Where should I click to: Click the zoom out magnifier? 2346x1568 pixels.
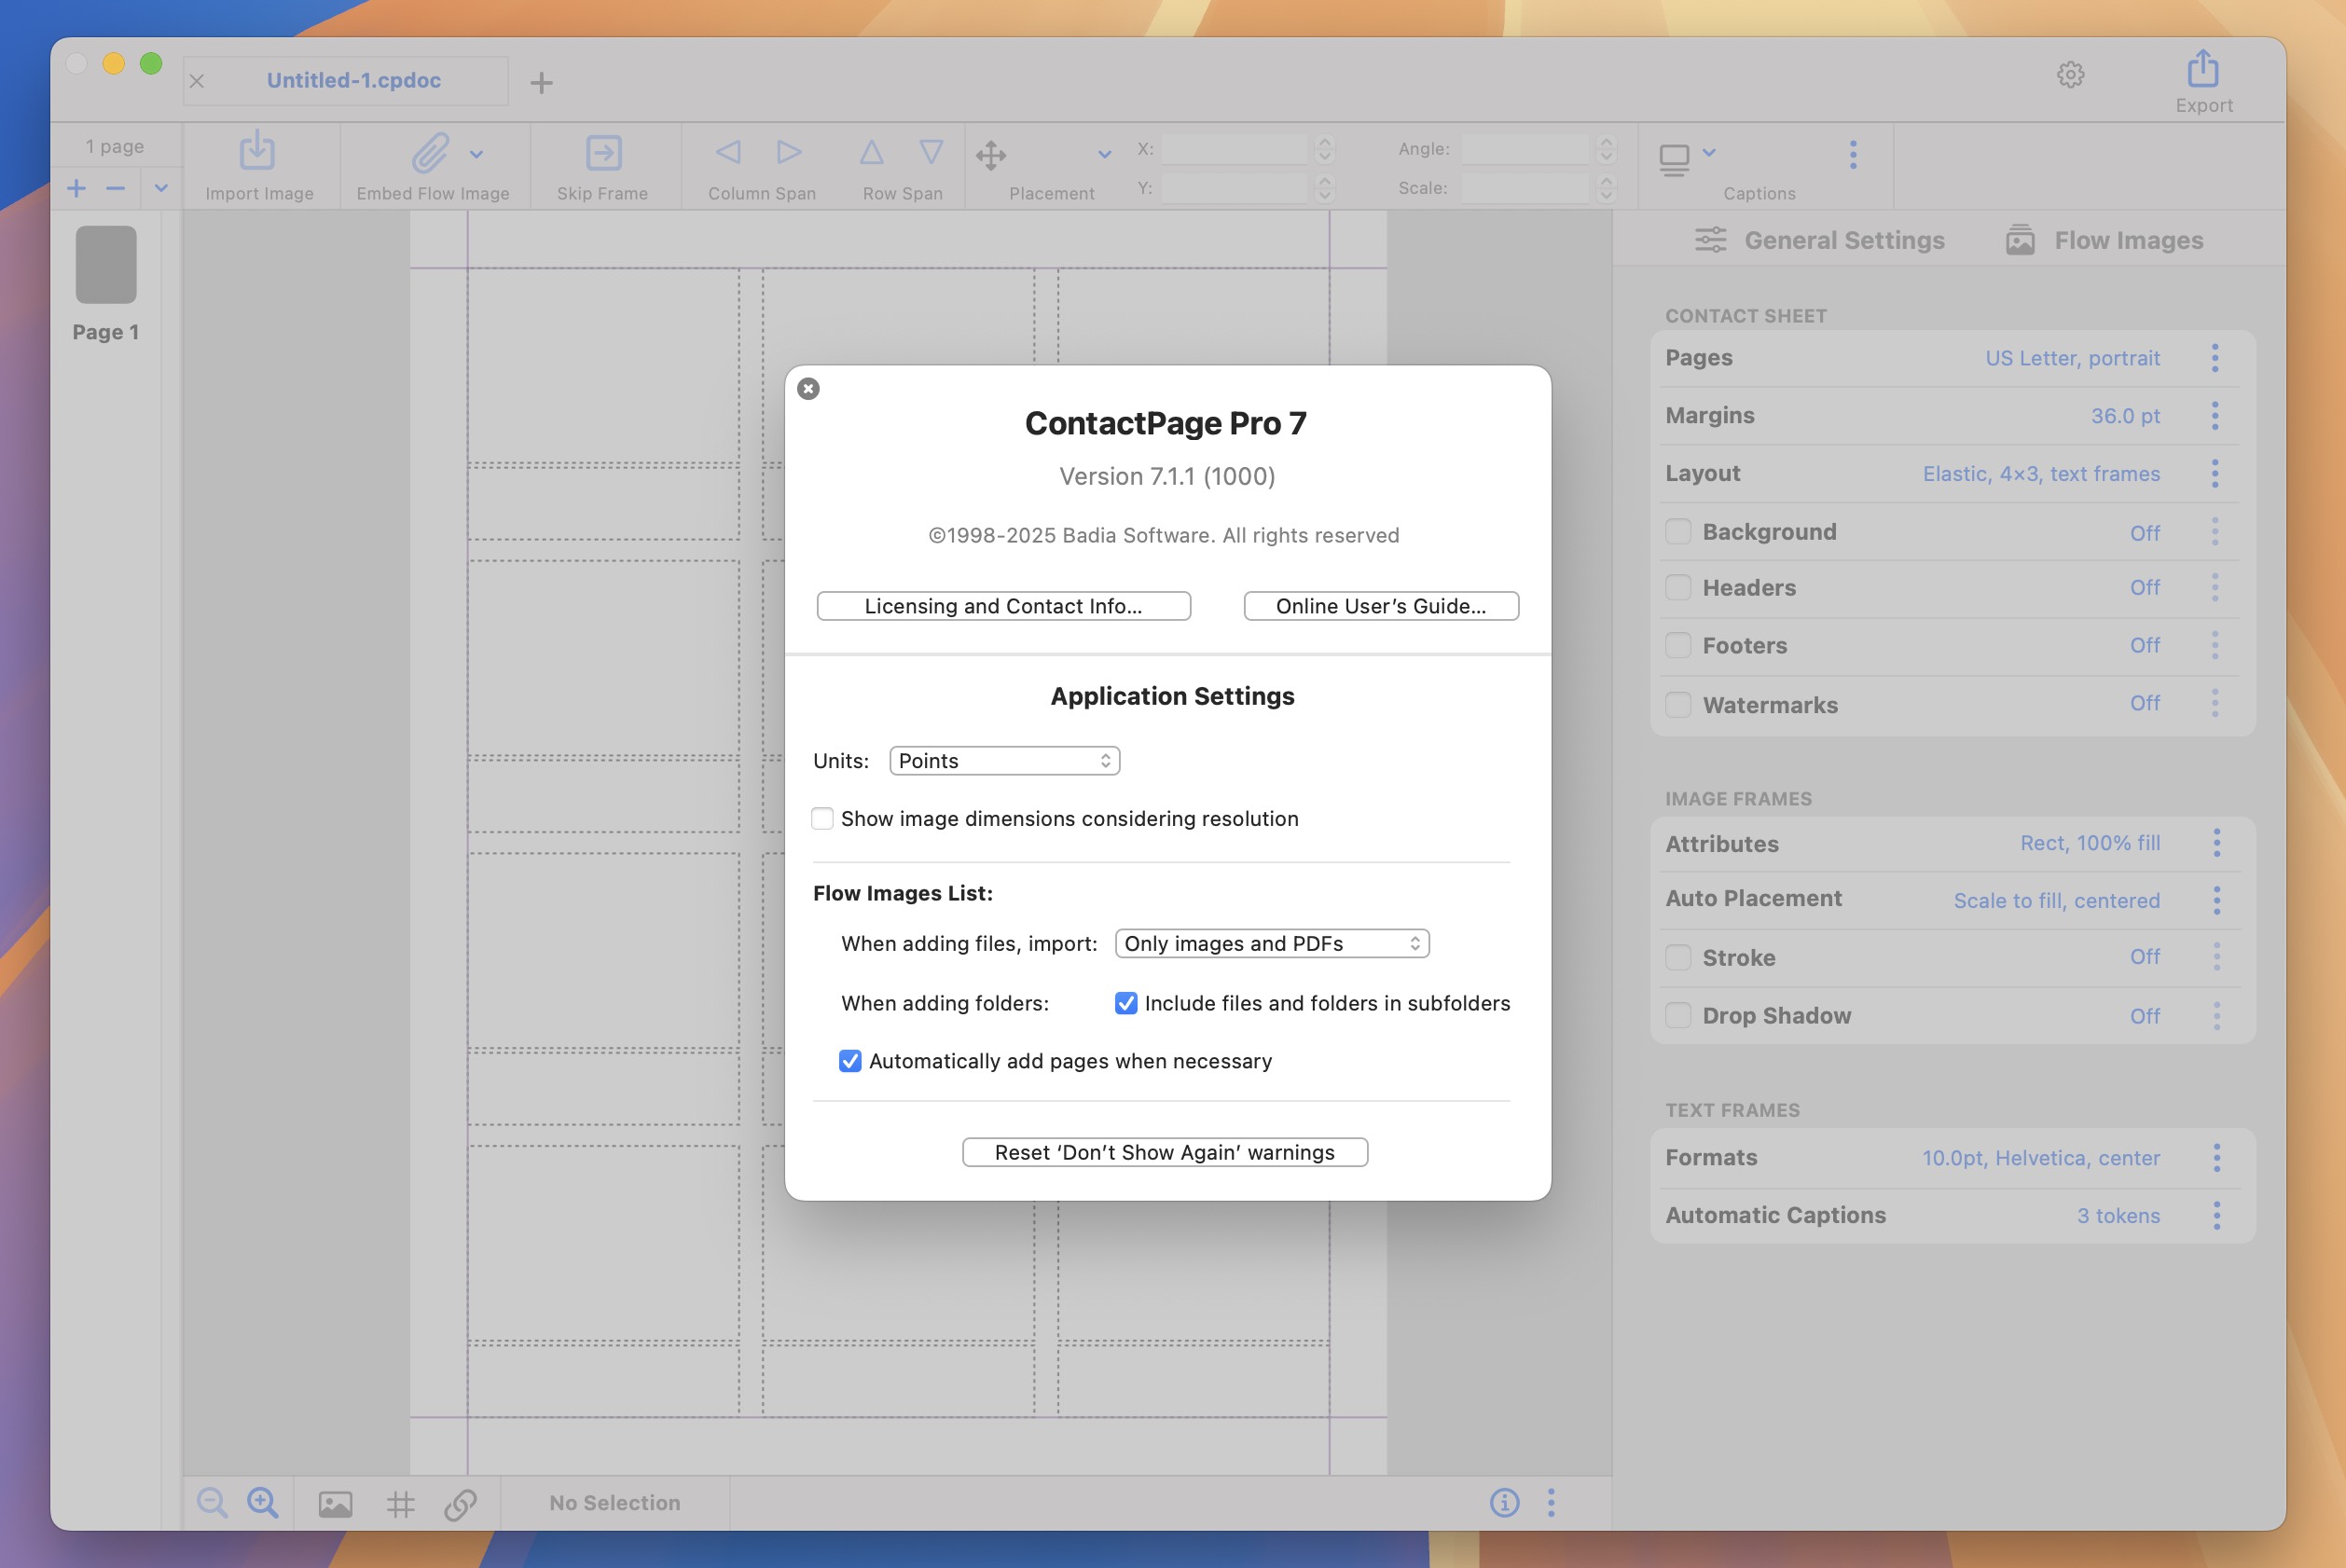pos(212,1502)
